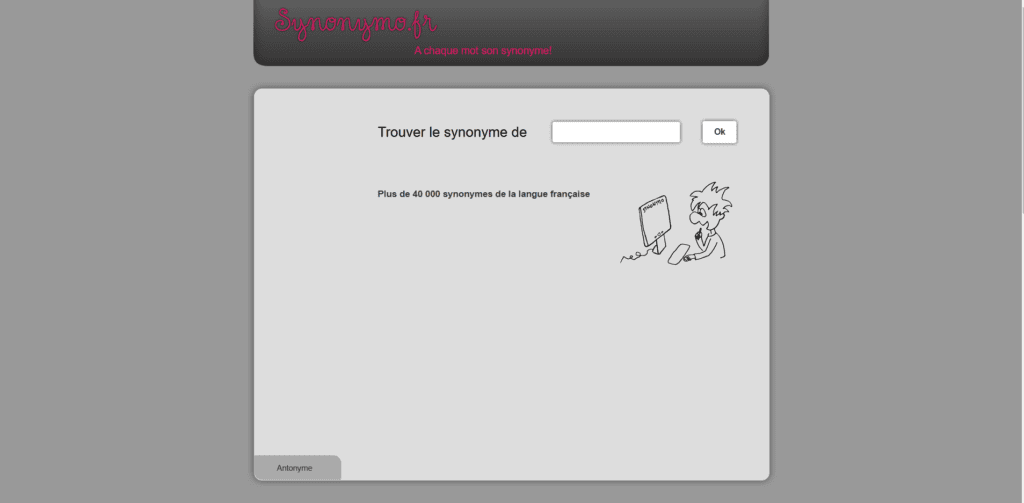The width and height of the screenshot is (1024, 503).
Task: Open the Antonyme tab
Action: [295, 468]
